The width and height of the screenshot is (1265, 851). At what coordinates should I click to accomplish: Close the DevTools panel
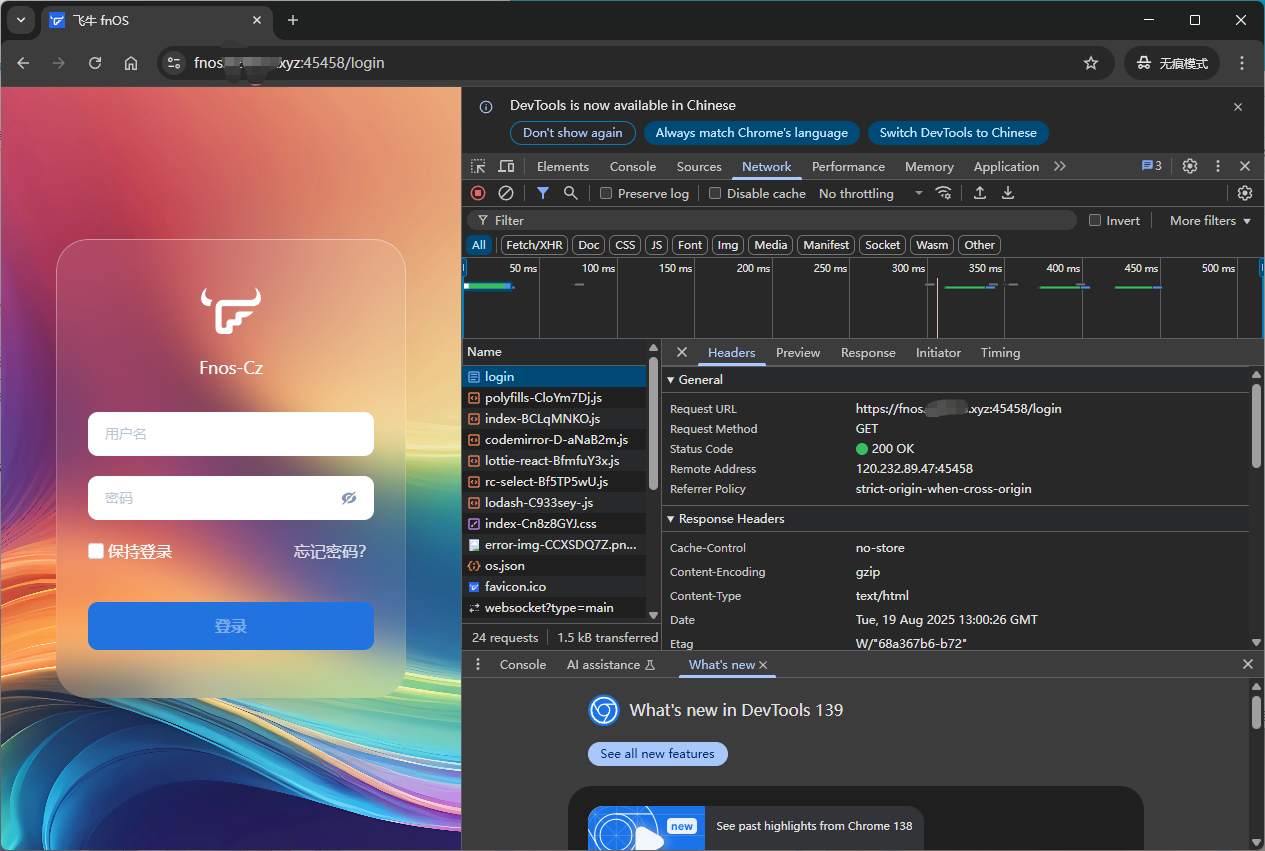pyautogui.click(x=1245, y=167)
